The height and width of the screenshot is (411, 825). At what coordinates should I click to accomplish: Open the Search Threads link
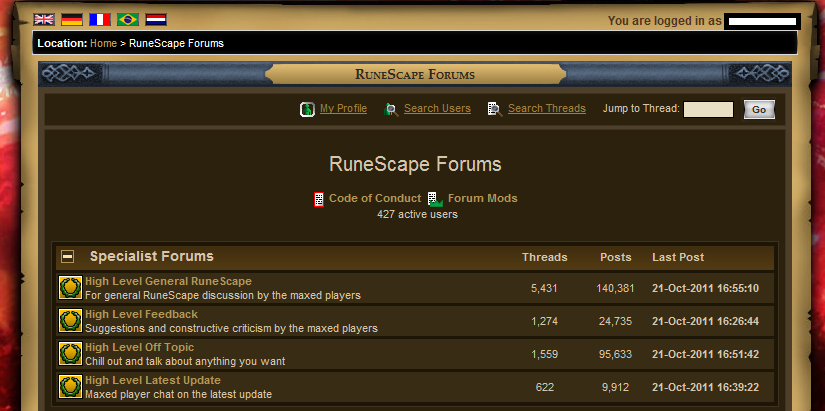pos(547,108)
